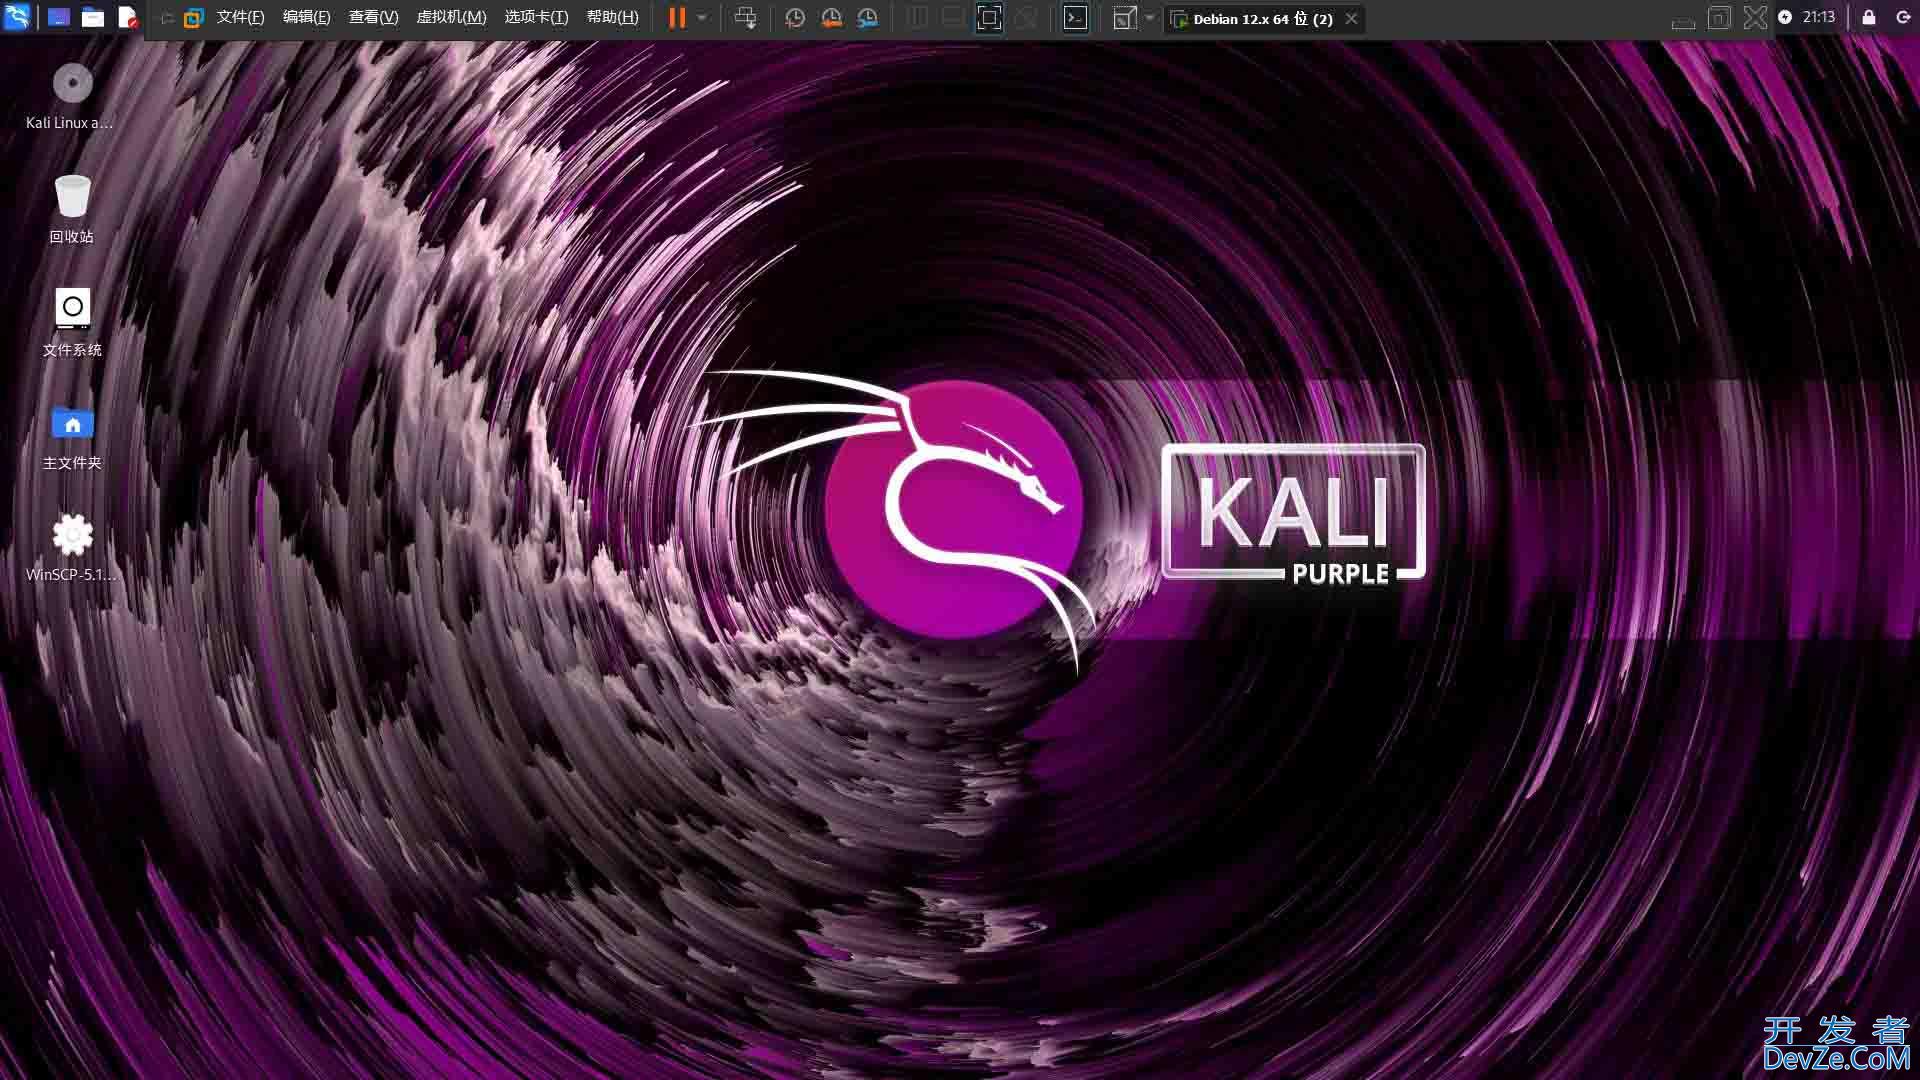Open the Kali applications menu dragon icon
This screenshot has height=1080, width=1920.
click(17, 17)
